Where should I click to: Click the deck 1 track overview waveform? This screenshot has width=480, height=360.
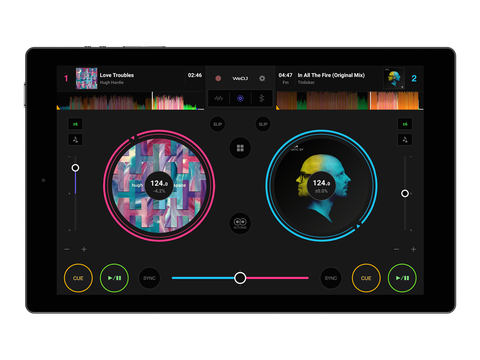point(130,101)
